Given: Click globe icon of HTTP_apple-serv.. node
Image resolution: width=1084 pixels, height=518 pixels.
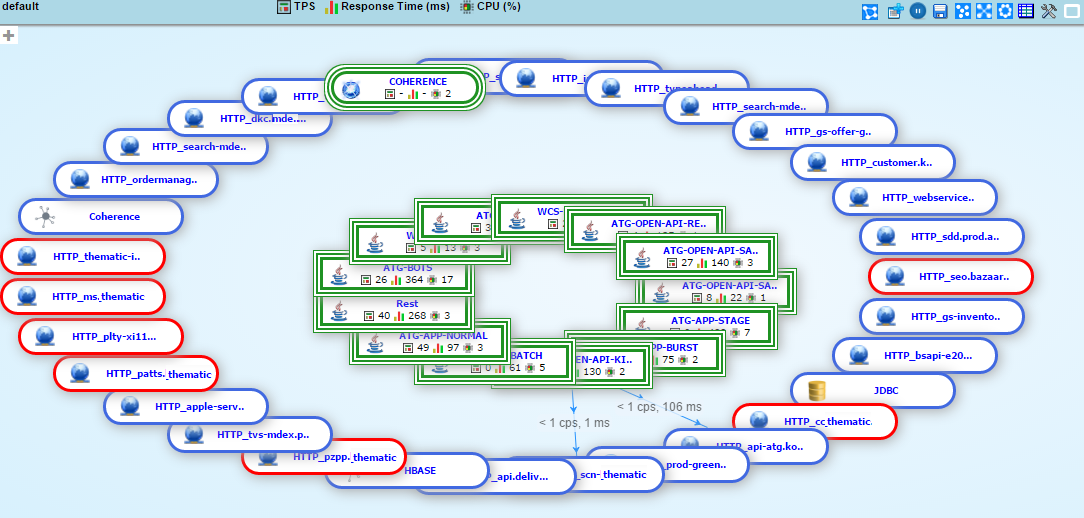Looking at the screenshot, I should click(x=130, y=407).
